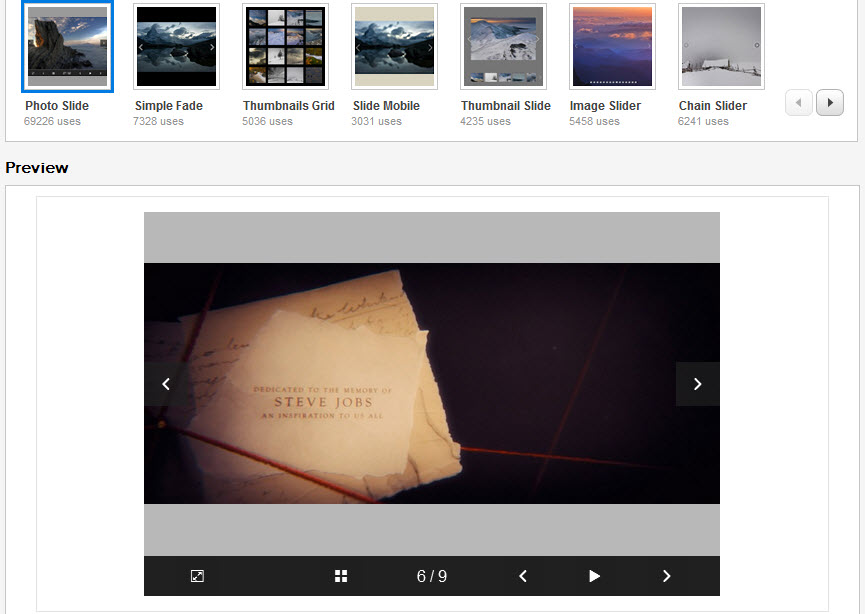Go to next slide in bottom toolbar
Image resolution: width=865 pixels, height=614 pixels.
[x=666, y=576]
